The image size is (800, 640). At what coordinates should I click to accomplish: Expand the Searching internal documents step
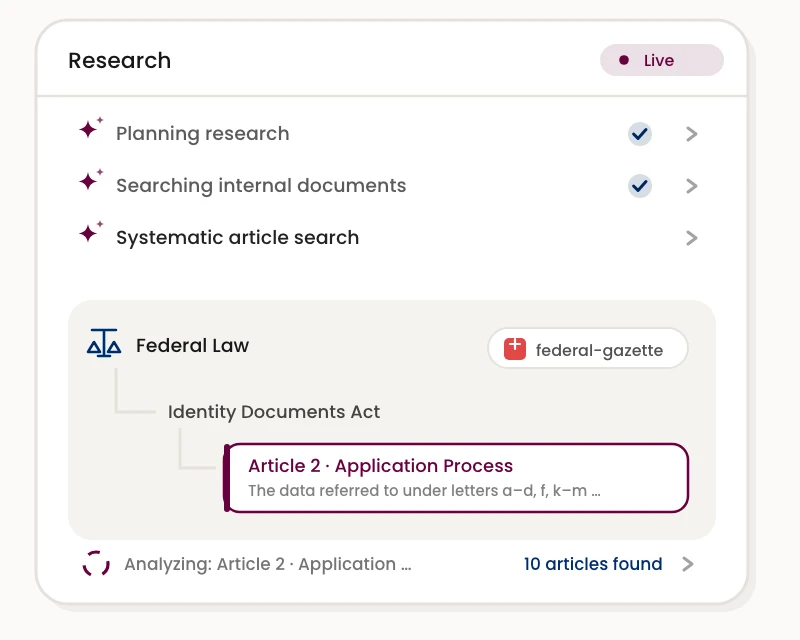coord(692,186)
